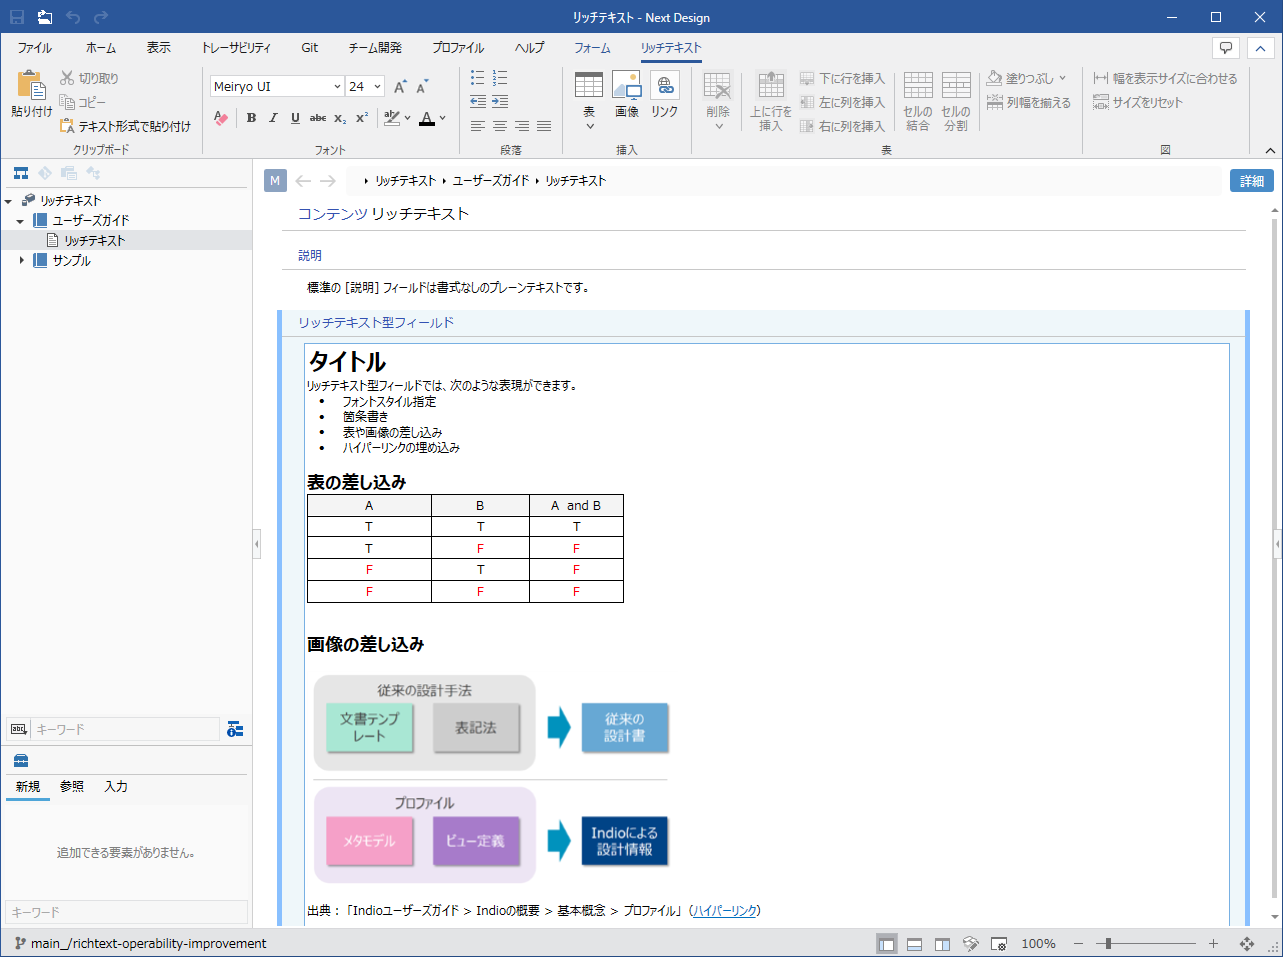The height and width of the screenshot is (957, 1283).
Task: Collapse the left navigator pane handle
Action: (x=257, y=544)
